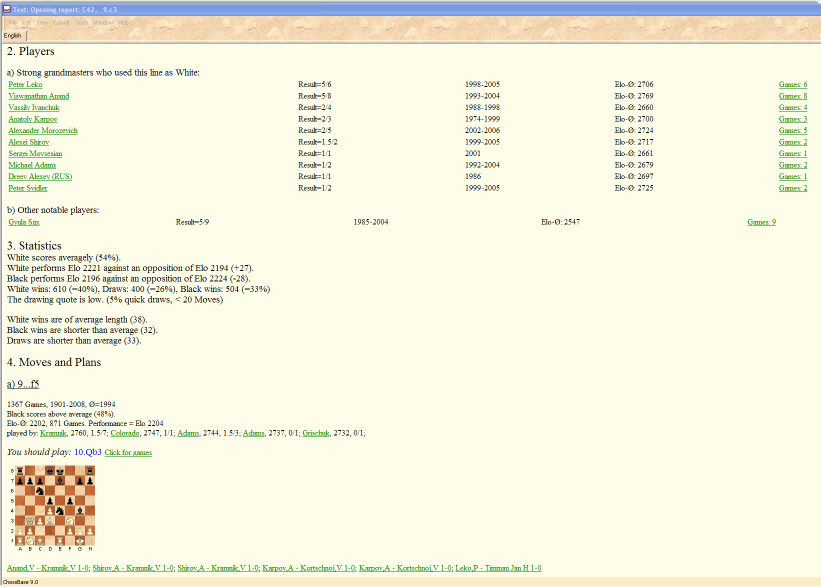The height and width of the screenshot is (587, 821).
Task: Click the drawing quote is low line
Action: (x=115, y=300)
